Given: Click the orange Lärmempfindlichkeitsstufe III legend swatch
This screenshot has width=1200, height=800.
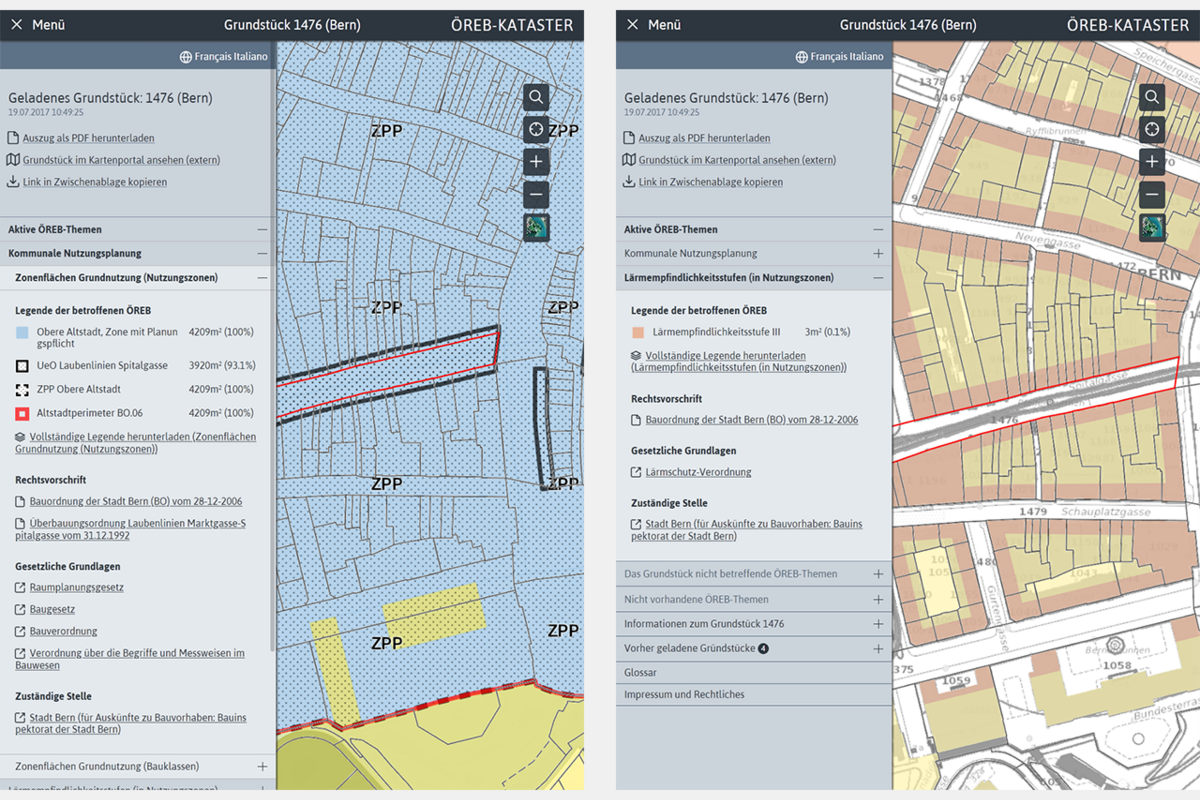Looking at the screenshot, I should pos(637,332).
